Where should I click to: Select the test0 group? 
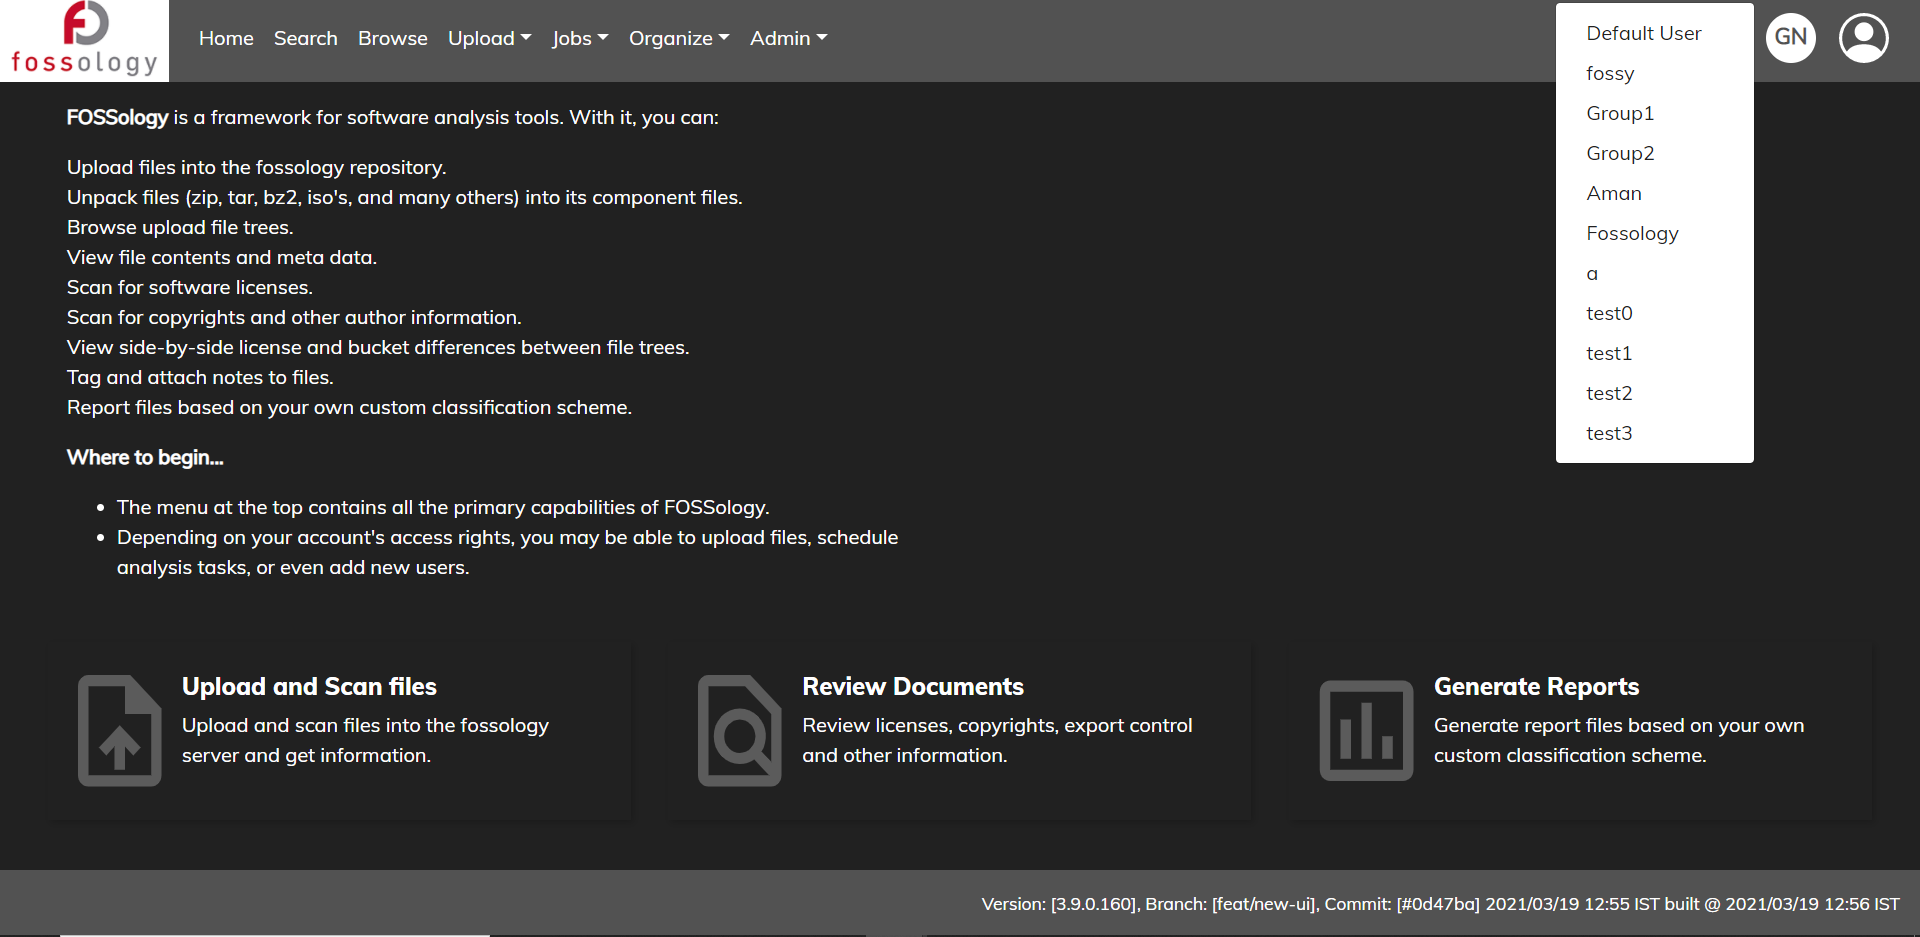click(1654, 313)
